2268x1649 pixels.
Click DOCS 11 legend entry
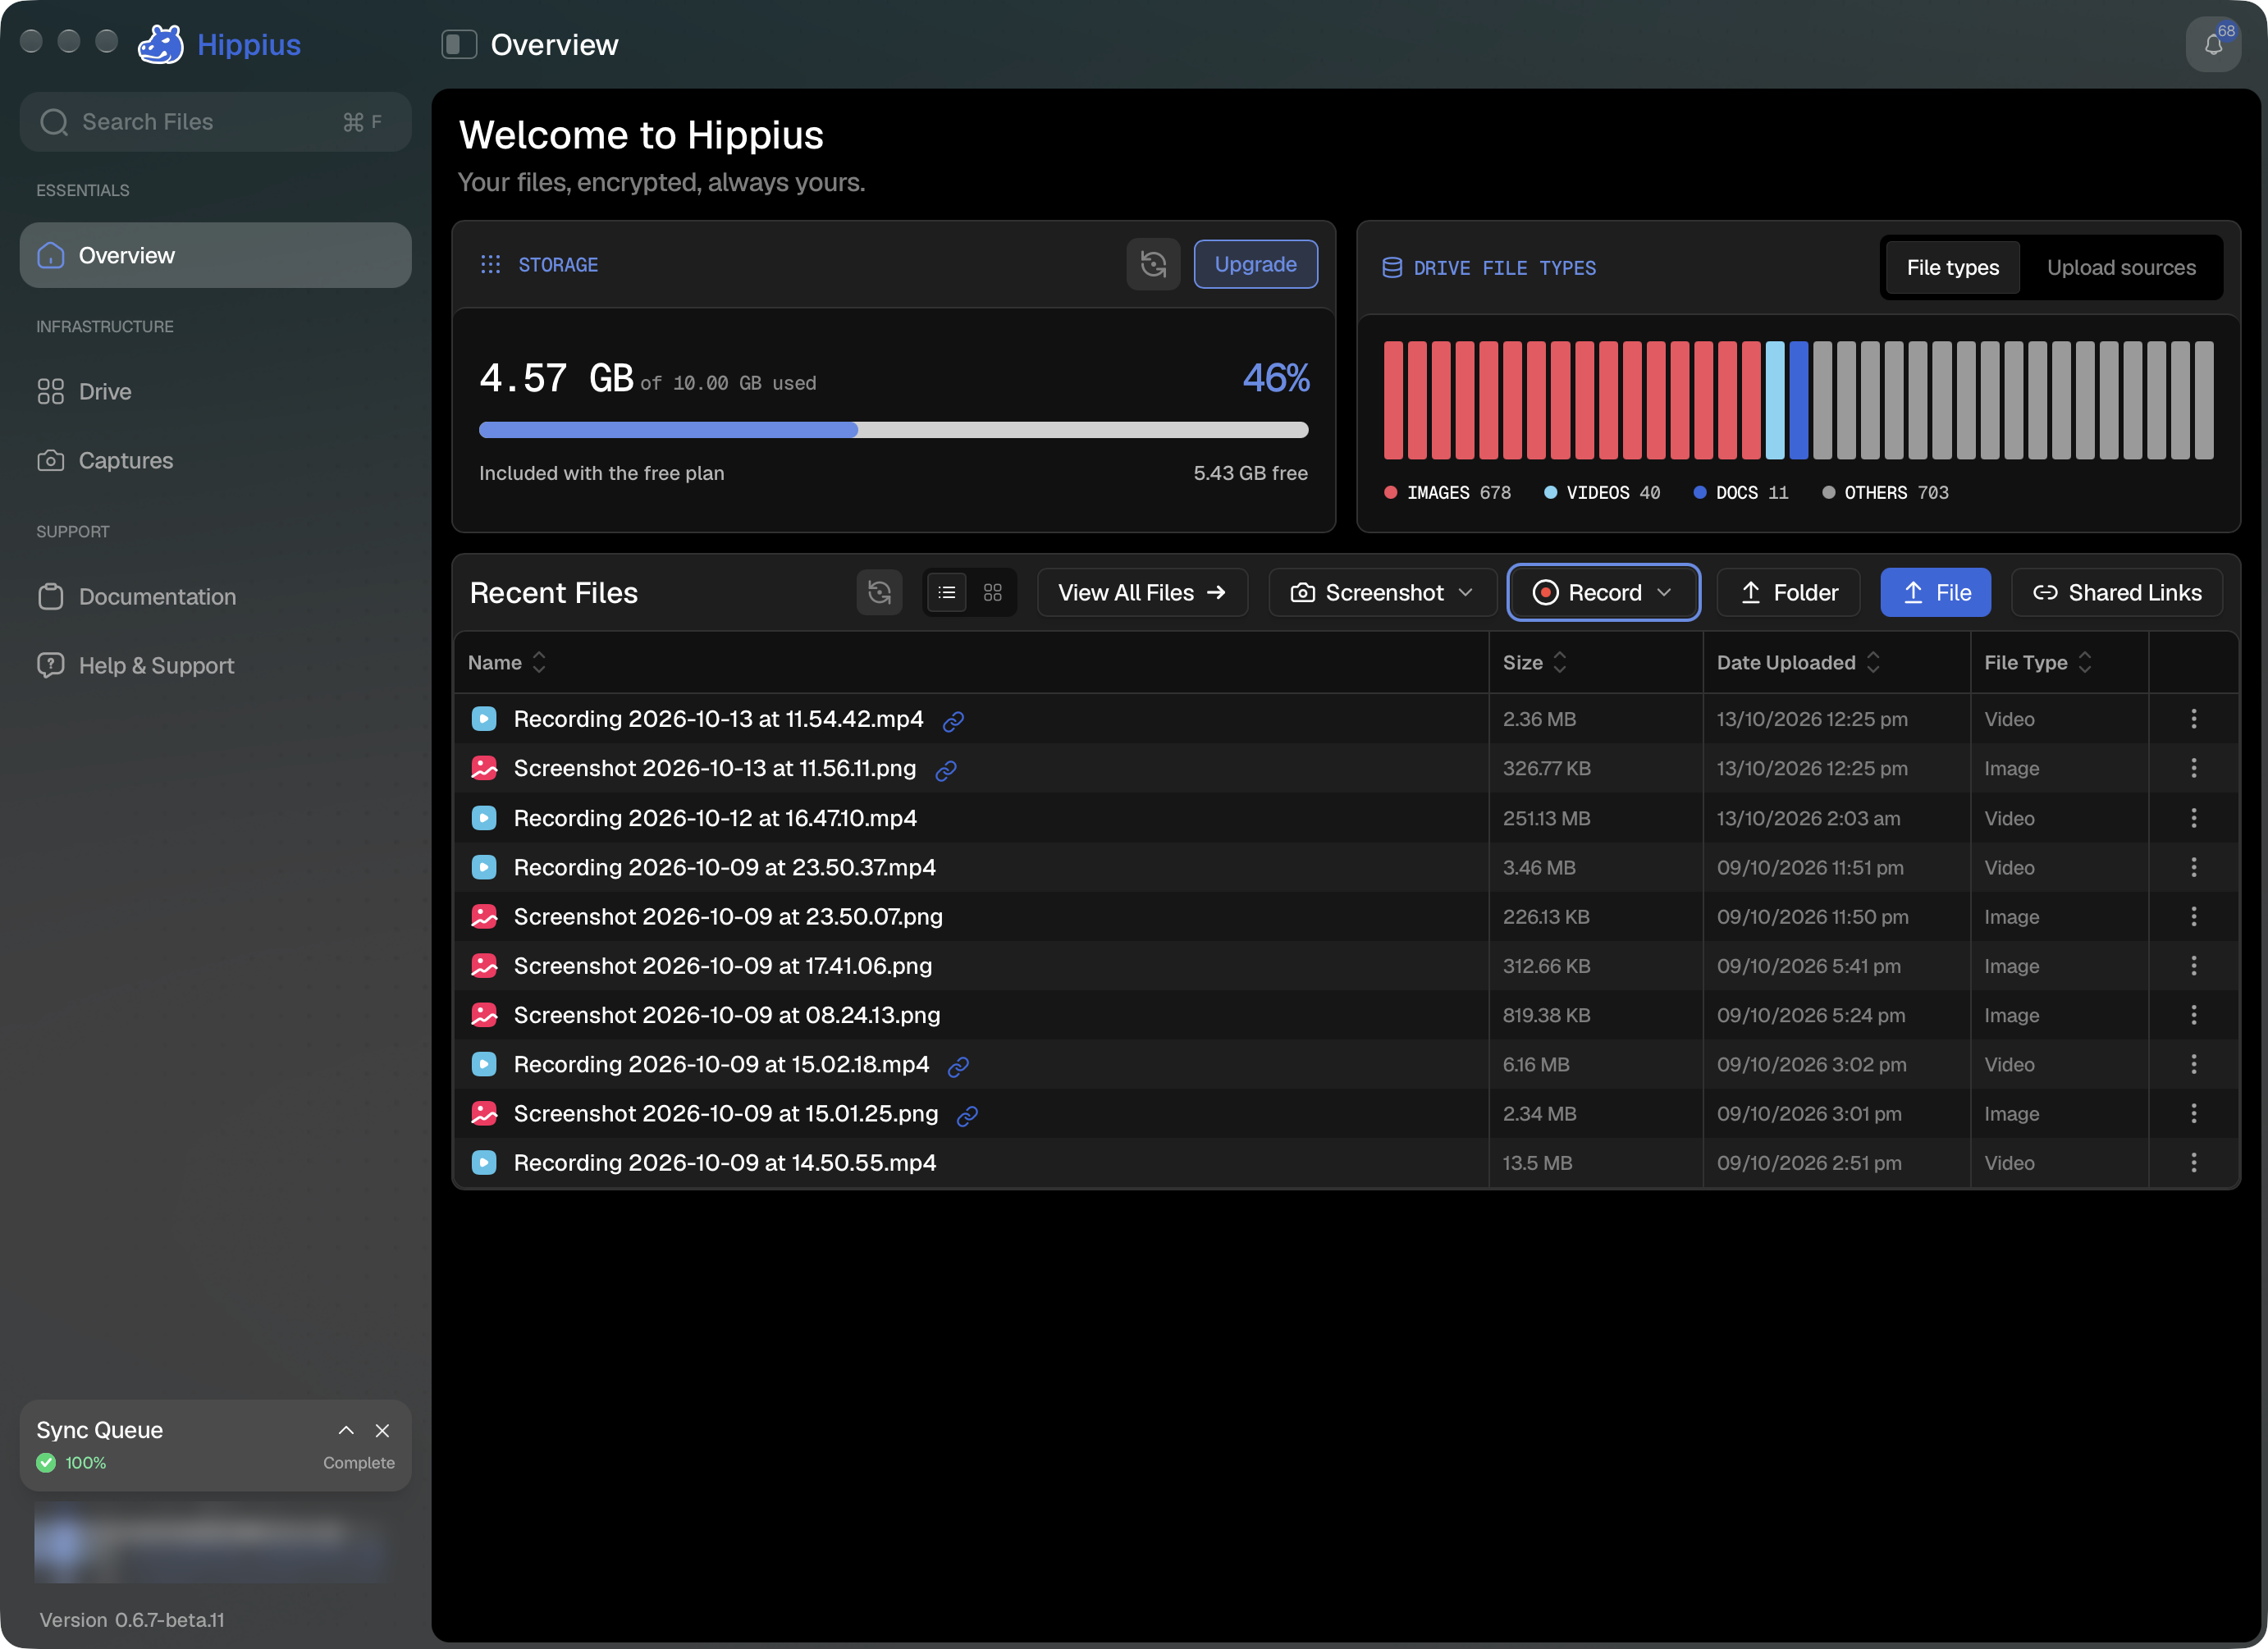1741,493
